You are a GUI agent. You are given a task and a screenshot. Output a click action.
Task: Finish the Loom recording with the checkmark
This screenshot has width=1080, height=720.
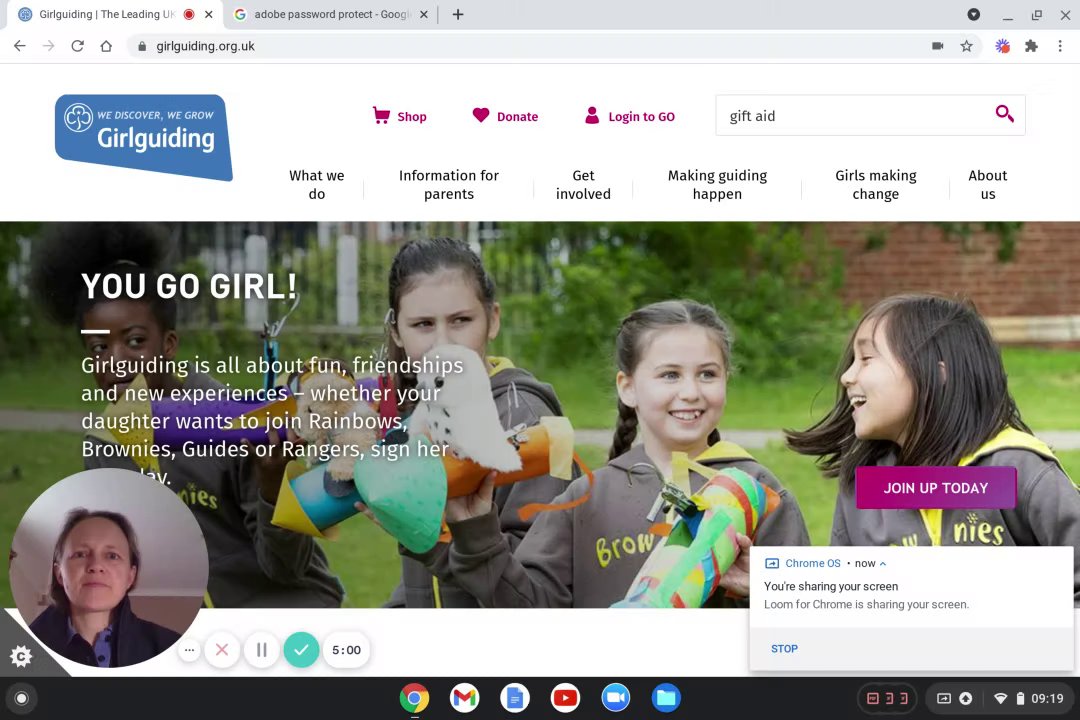pos(301,650)
